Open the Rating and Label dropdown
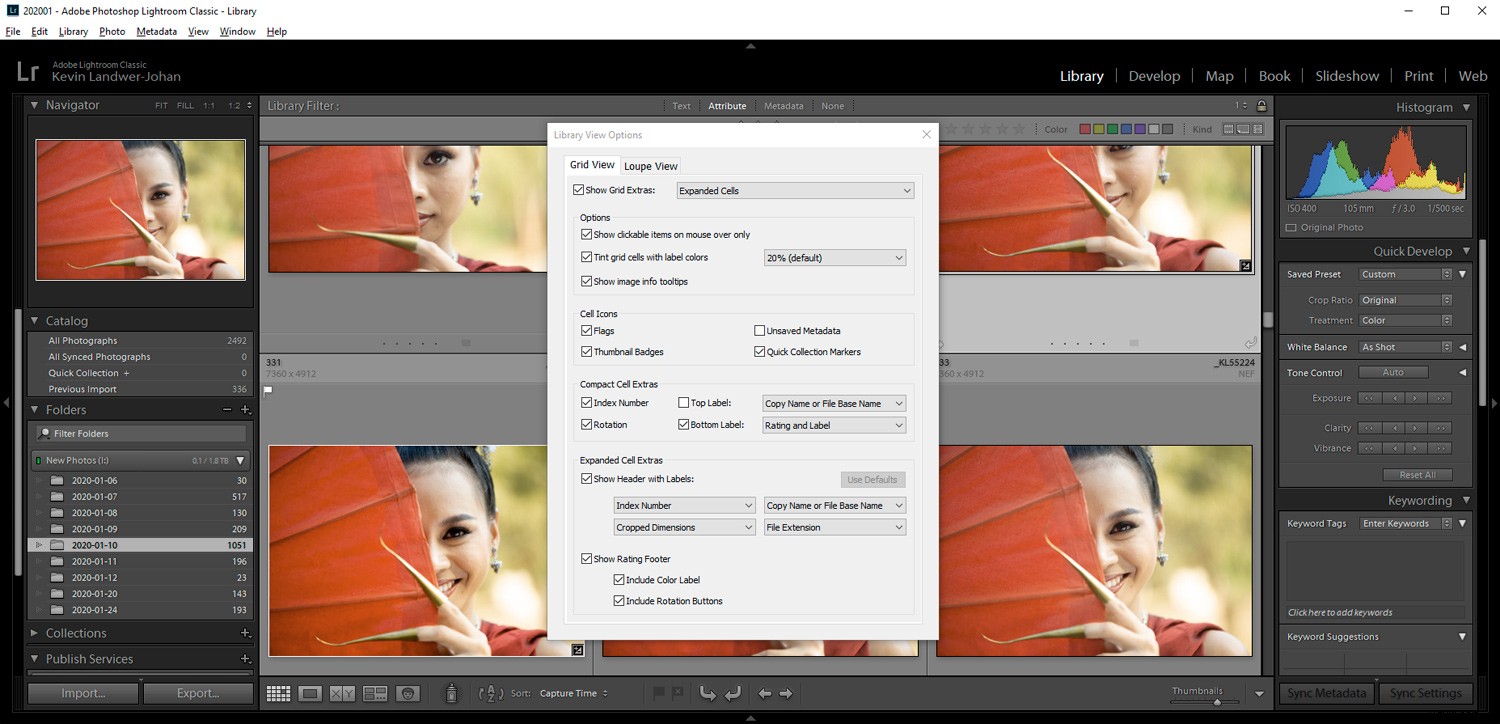Screen dimensions: 1500x724 pos(833,424)
